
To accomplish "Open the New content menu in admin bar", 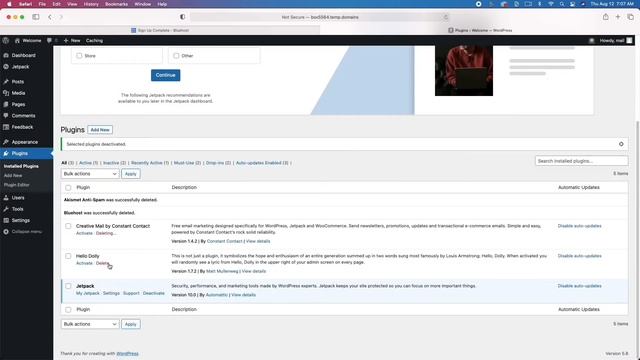I will pyautogui.click(x=72, y=40).
